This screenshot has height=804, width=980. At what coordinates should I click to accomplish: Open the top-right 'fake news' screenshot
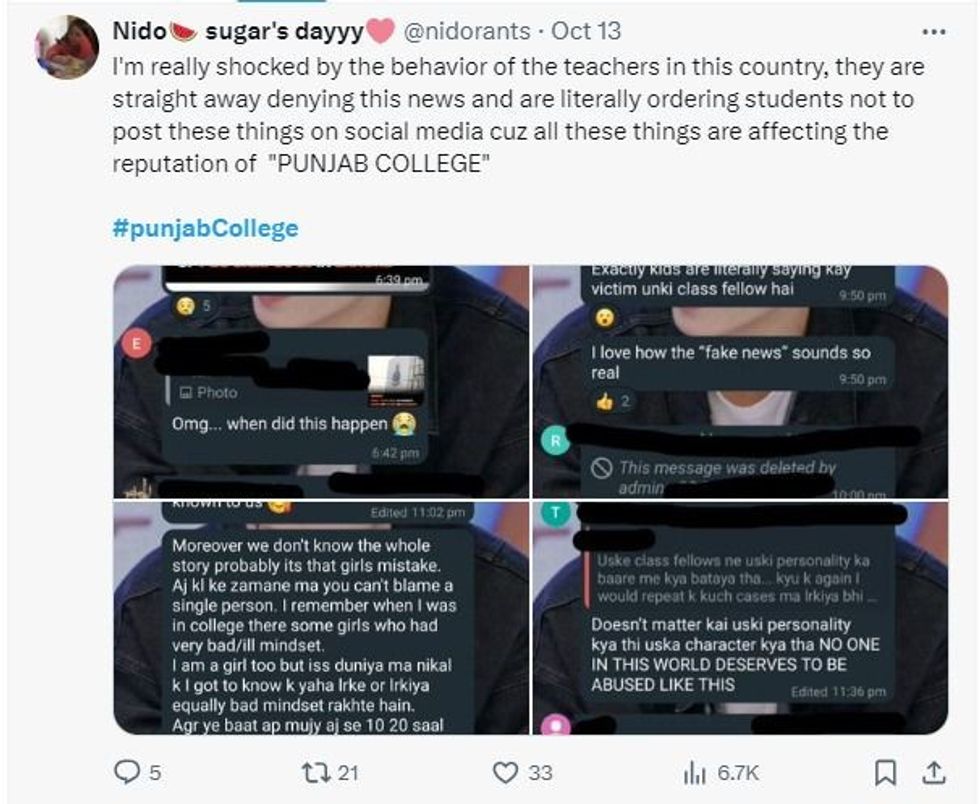click(x=740, y=381)
